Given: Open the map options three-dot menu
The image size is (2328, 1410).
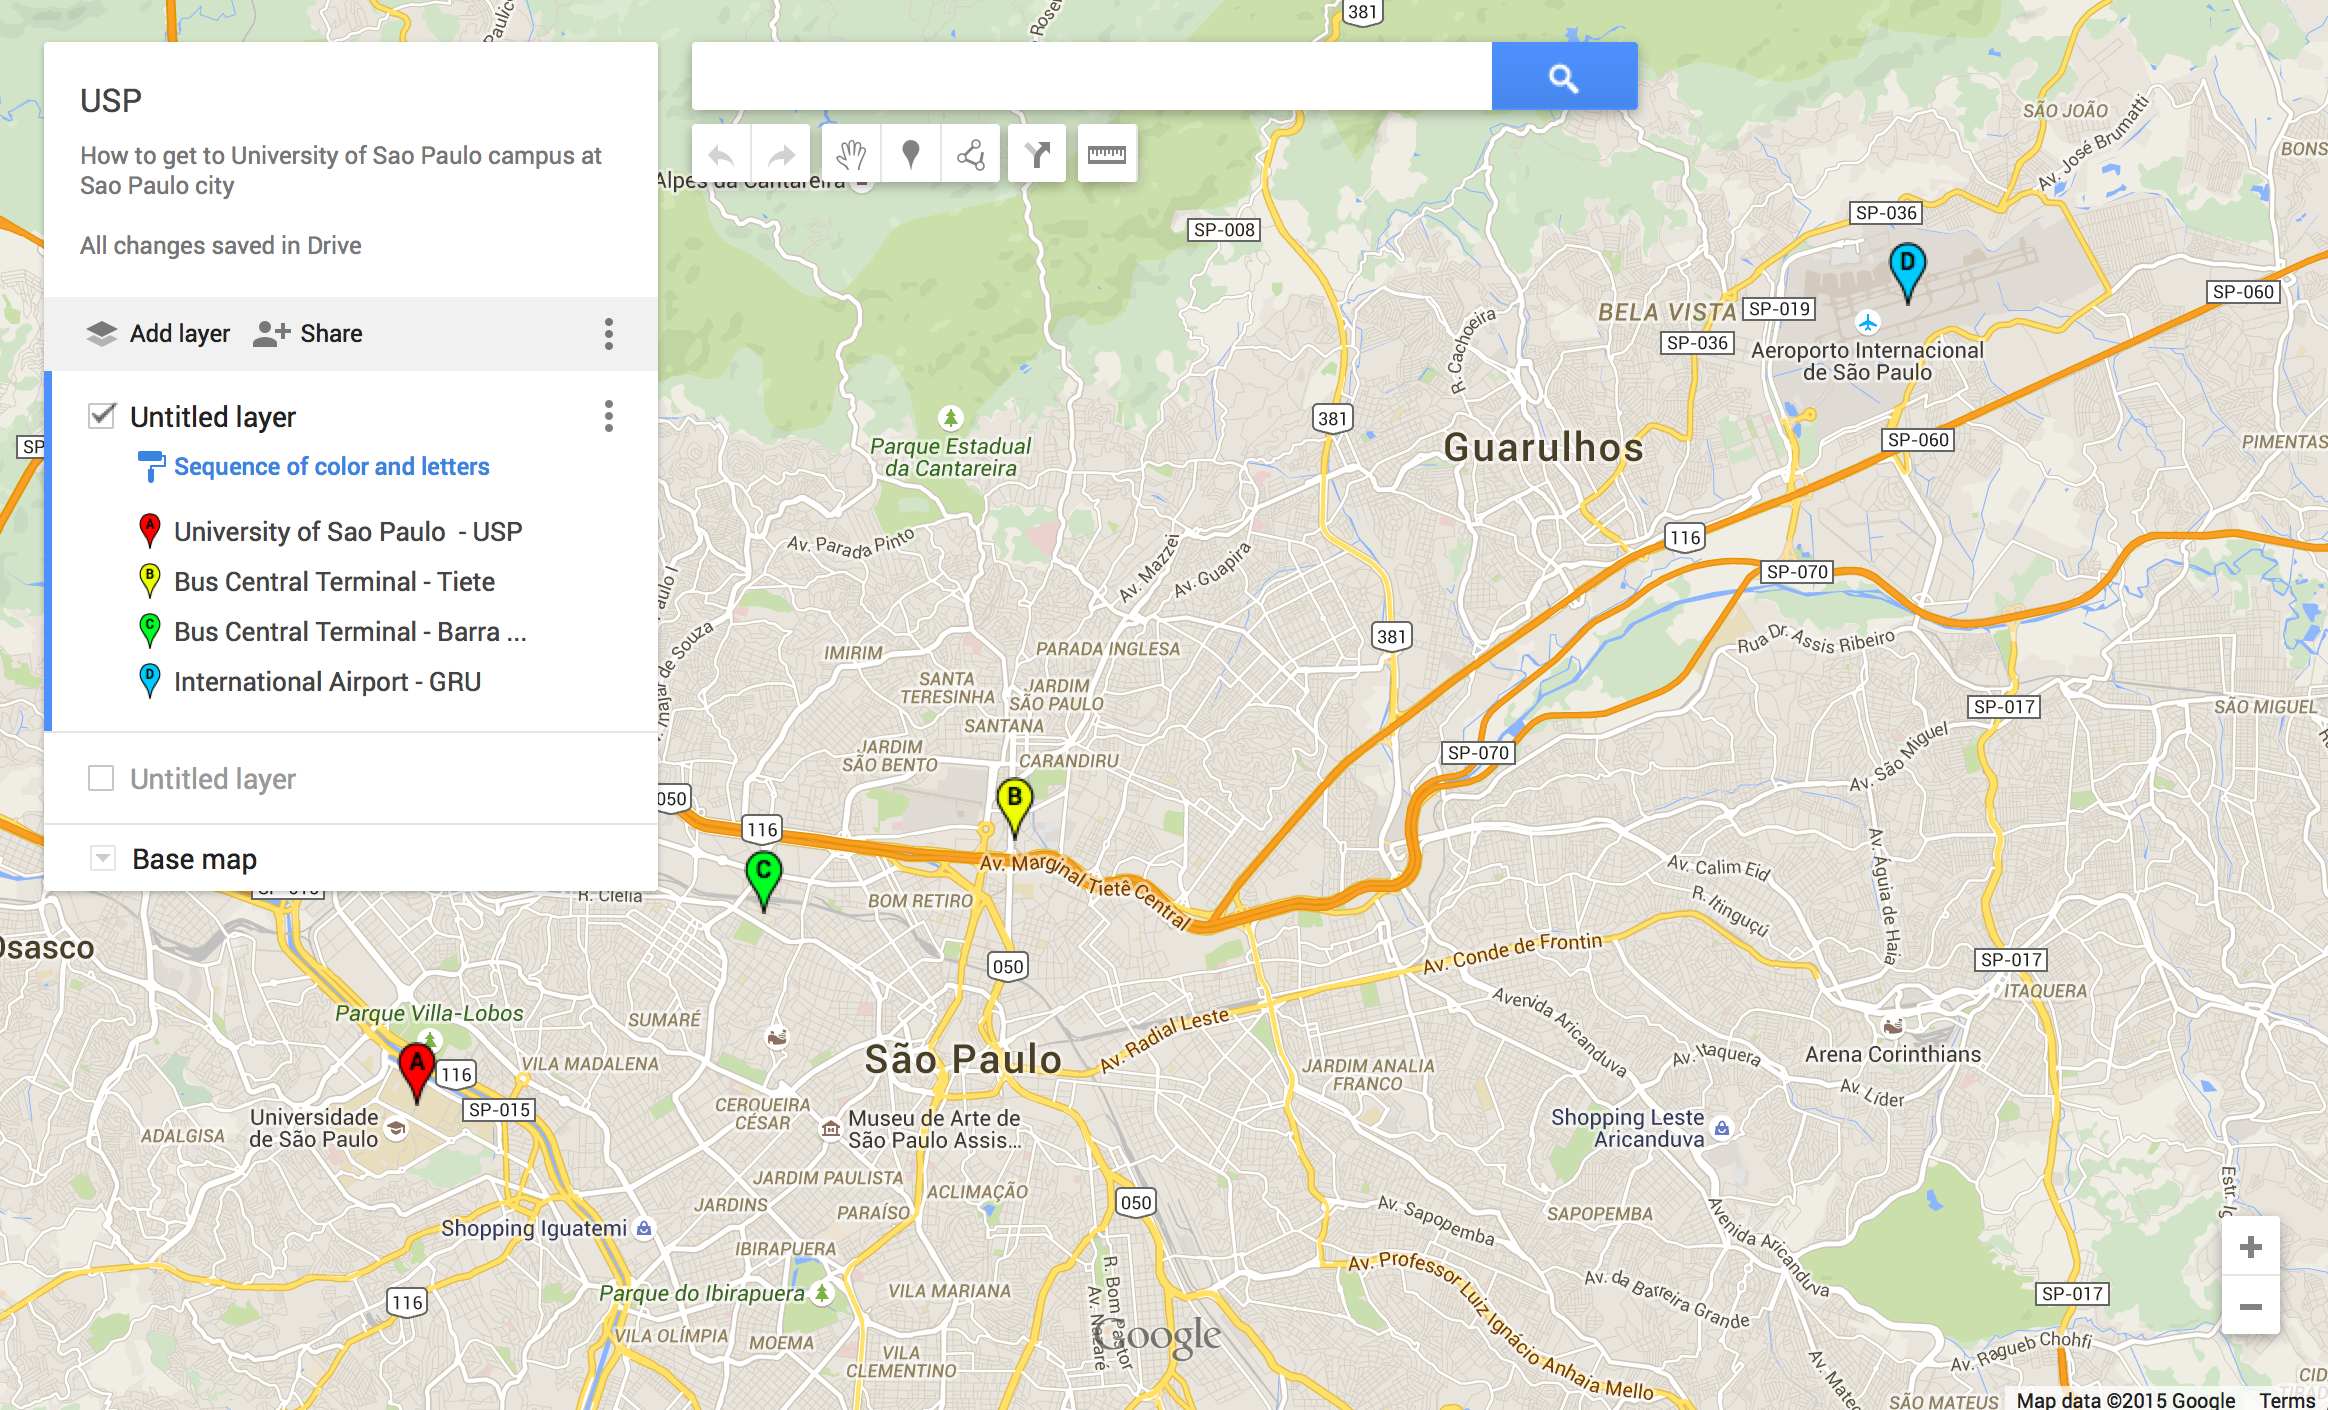Looking at the screenshot, I should [608, 333].
